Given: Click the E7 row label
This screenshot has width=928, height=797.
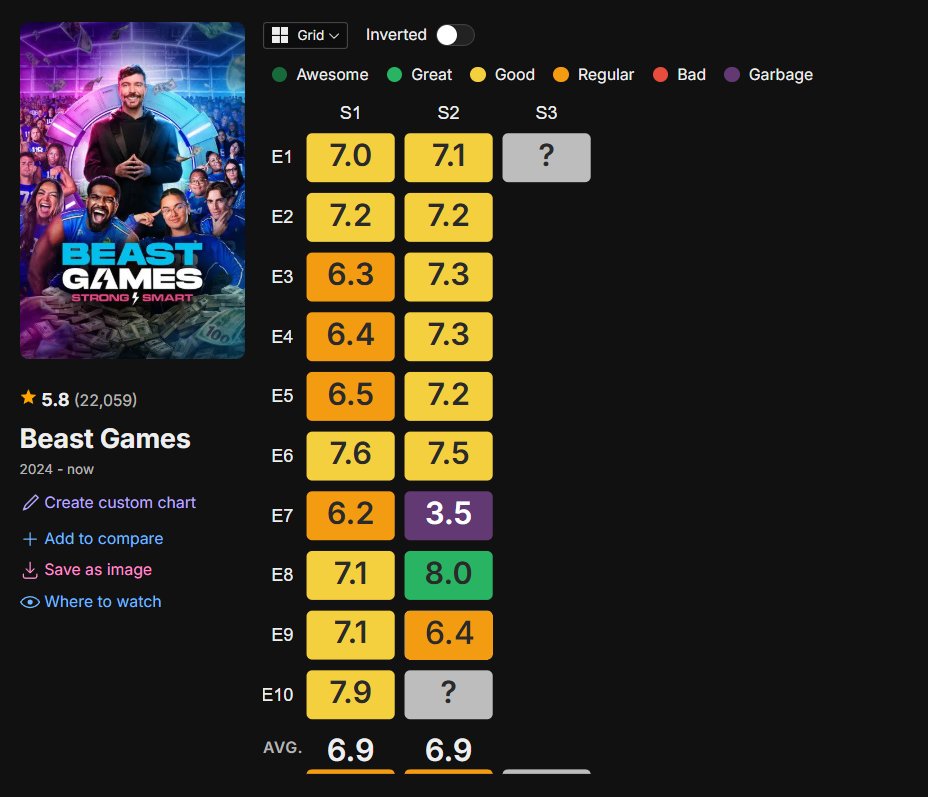Looking at the screenshot, I should click(x=282, y=516).
